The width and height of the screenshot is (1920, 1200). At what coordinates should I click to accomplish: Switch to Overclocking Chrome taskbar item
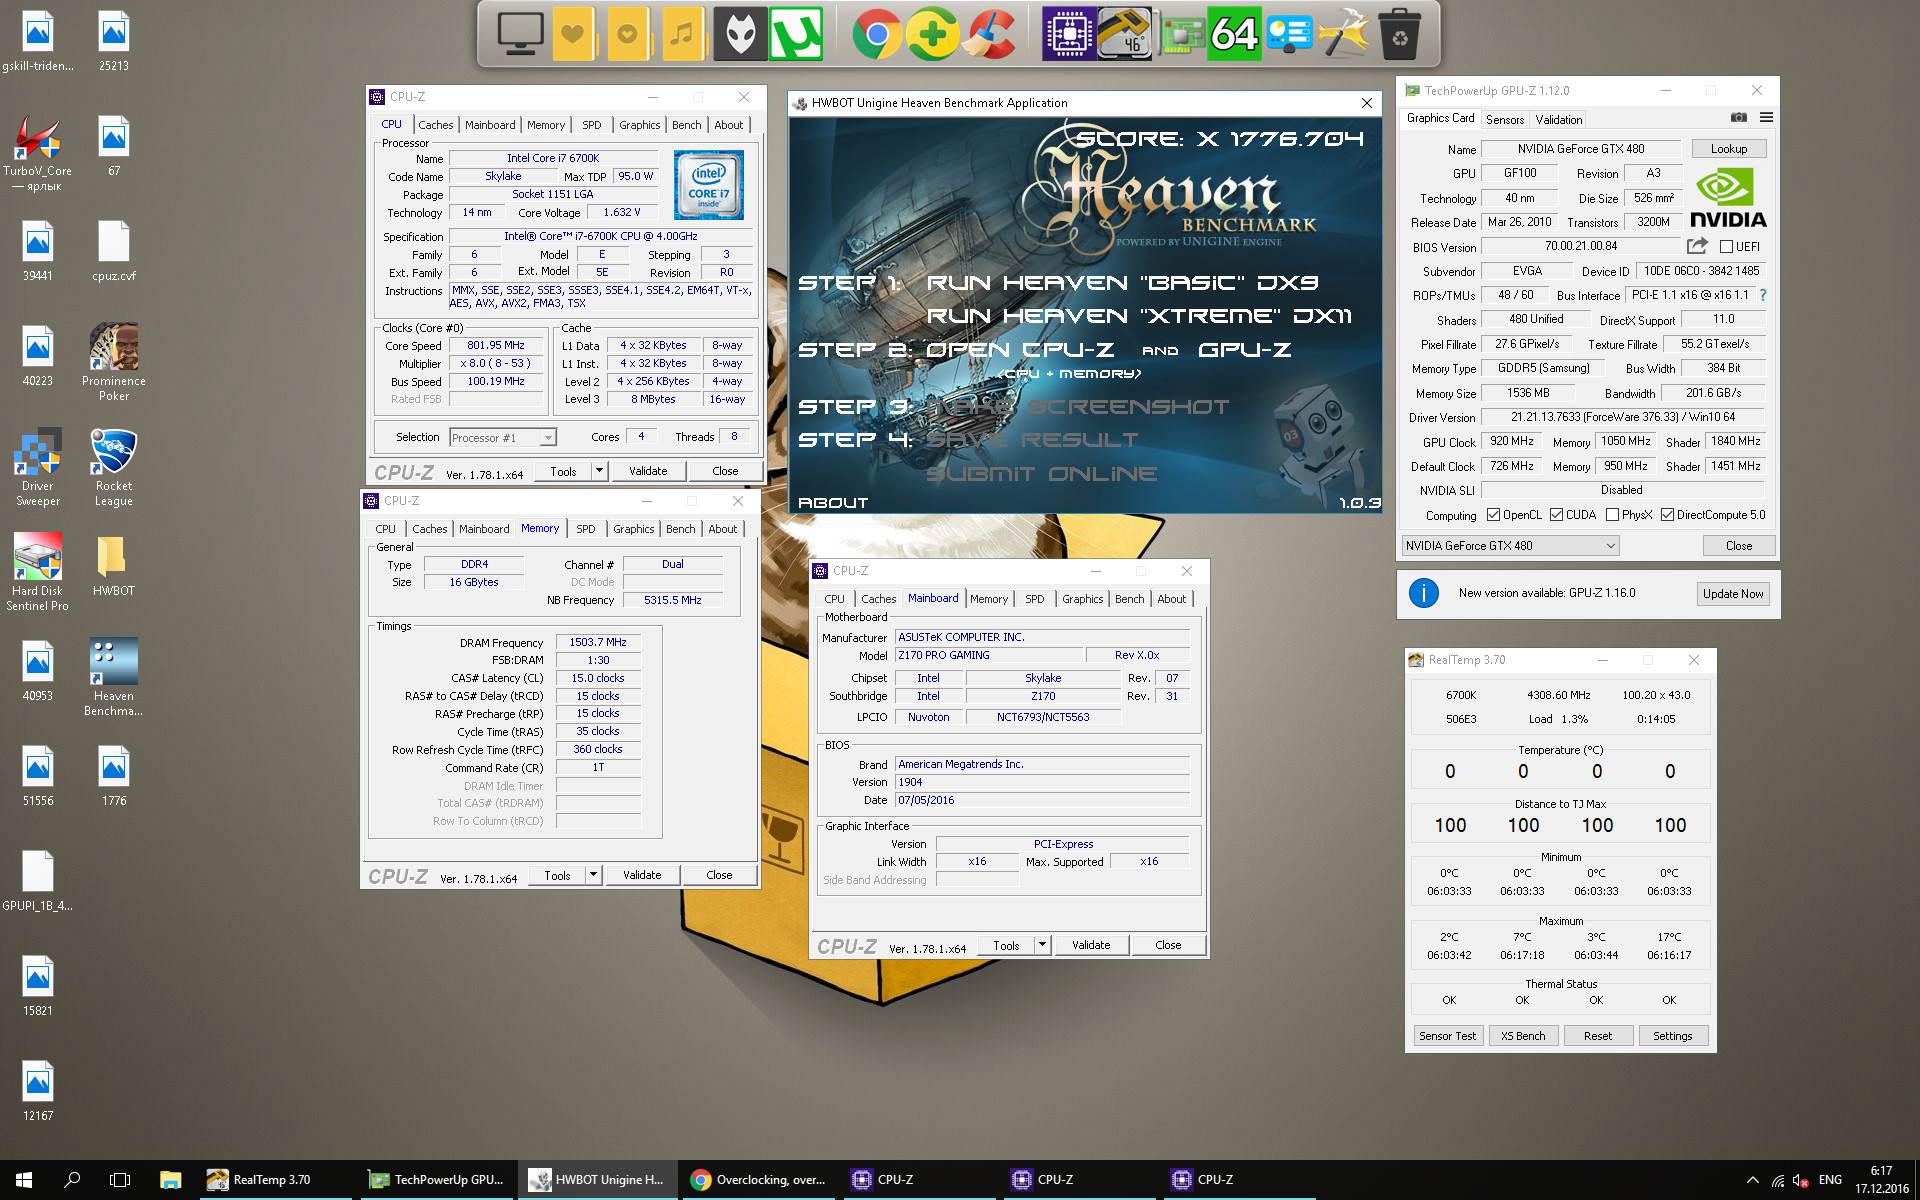pyautogui.click(x=760, y=1180)
